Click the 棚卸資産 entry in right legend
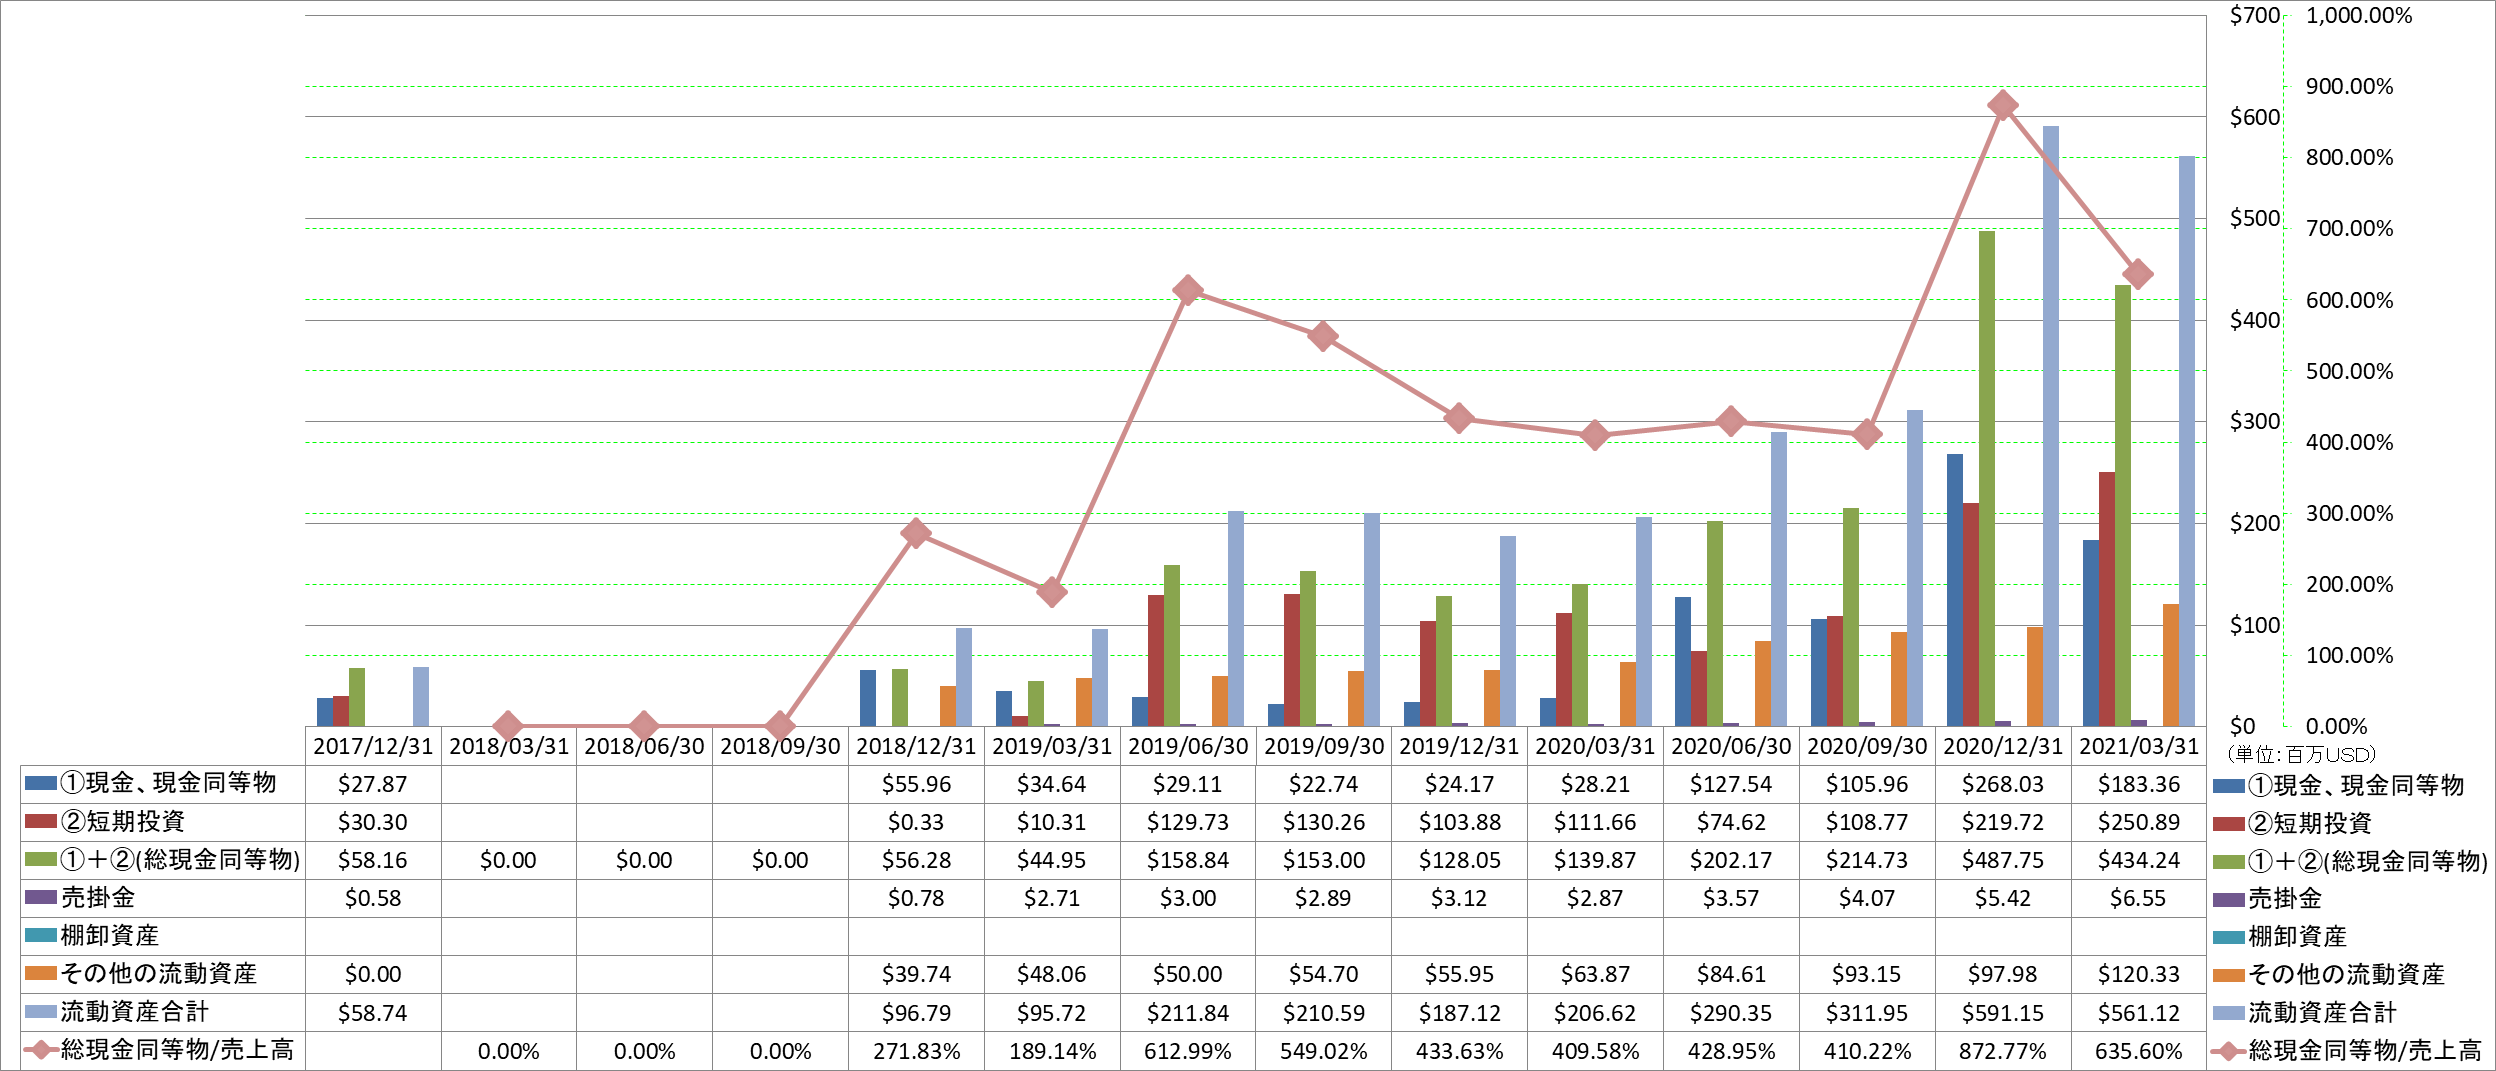This screenshot has width=2496, height=1071. point(2280,937)
